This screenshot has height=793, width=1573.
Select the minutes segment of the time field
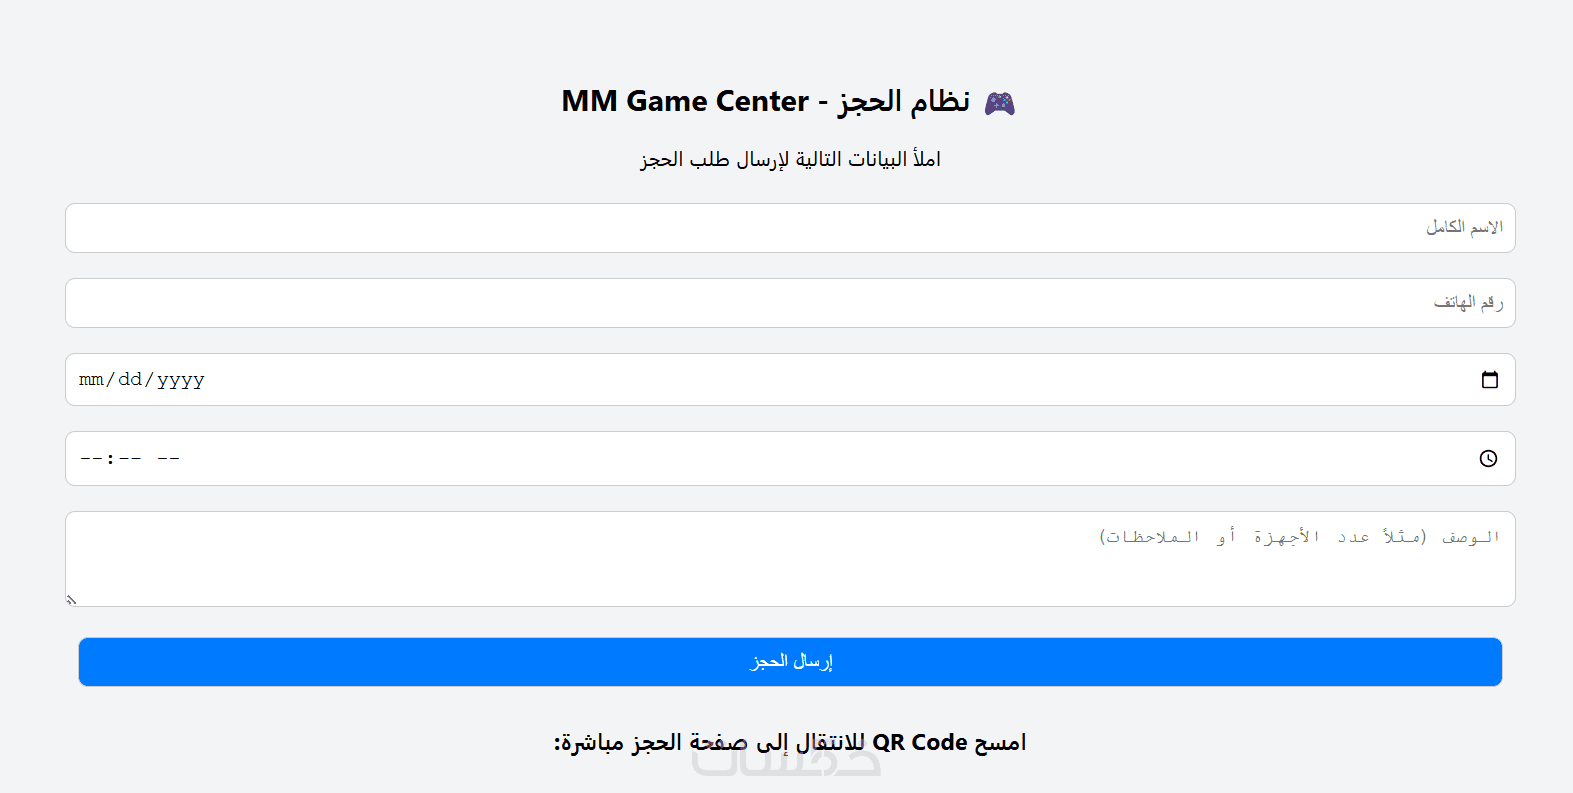click(130, 459)
